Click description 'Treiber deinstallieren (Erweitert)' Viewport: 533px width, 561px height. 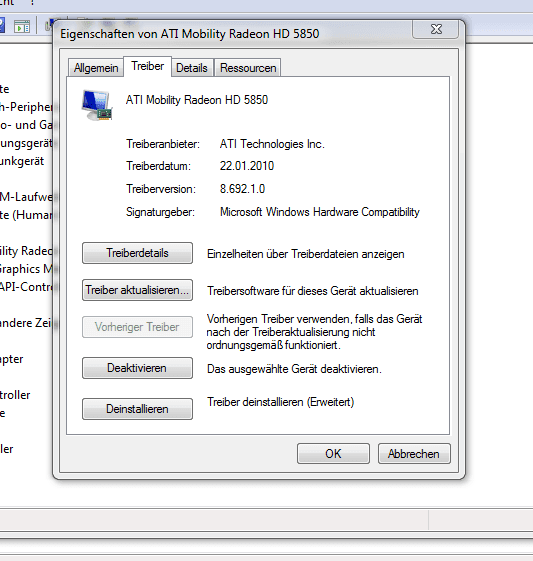click(281, 402)
